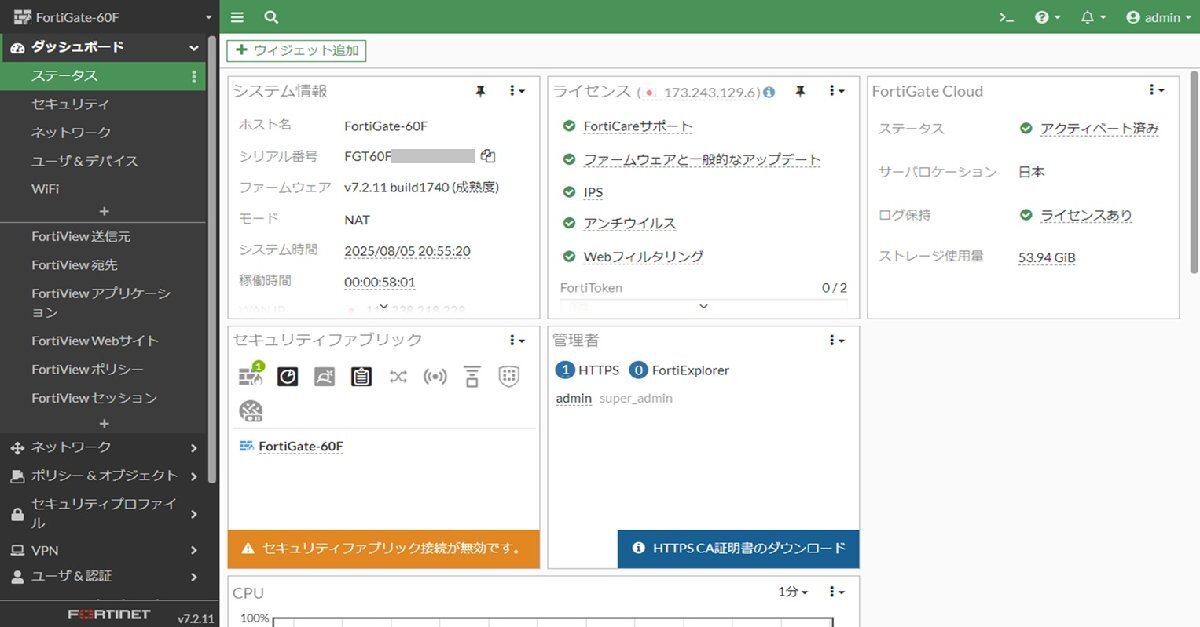Screen dimensions: 1200x627
Task: Expand ユーザ&認証 menu
Action: click(103, 576)
